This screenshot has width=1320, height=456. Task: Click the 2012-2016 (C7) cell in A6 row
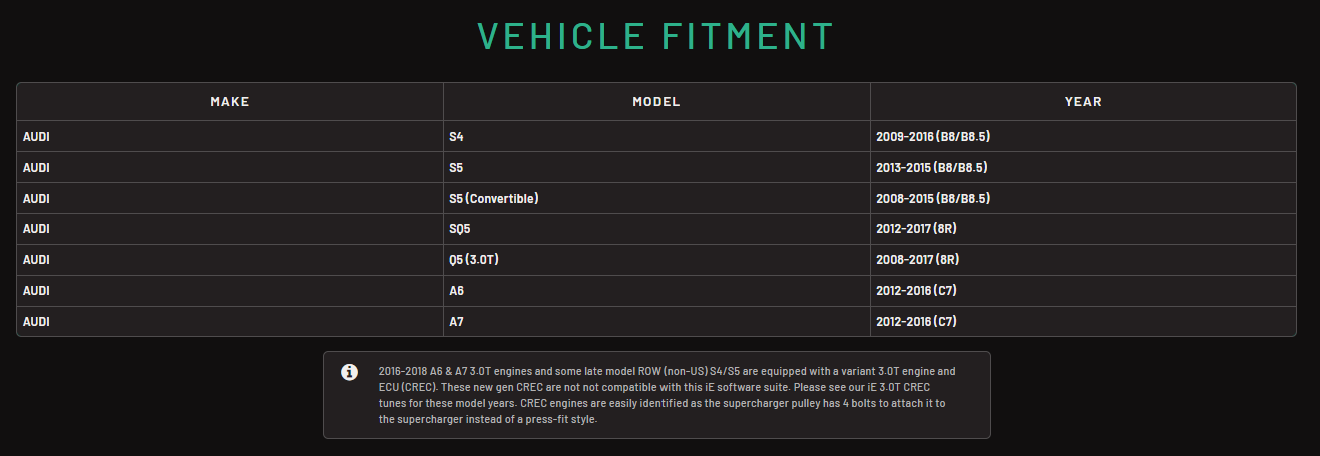918,291
